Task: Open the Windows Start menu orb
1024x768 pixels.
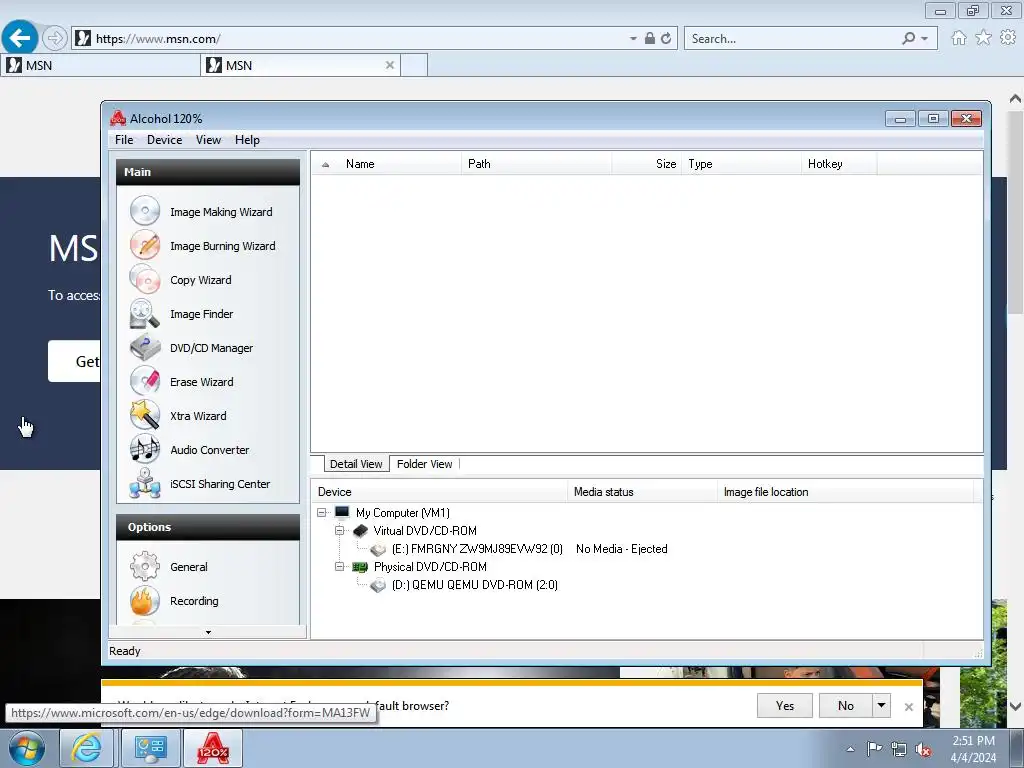Action: pyautogui.click(x=27, y=748)
